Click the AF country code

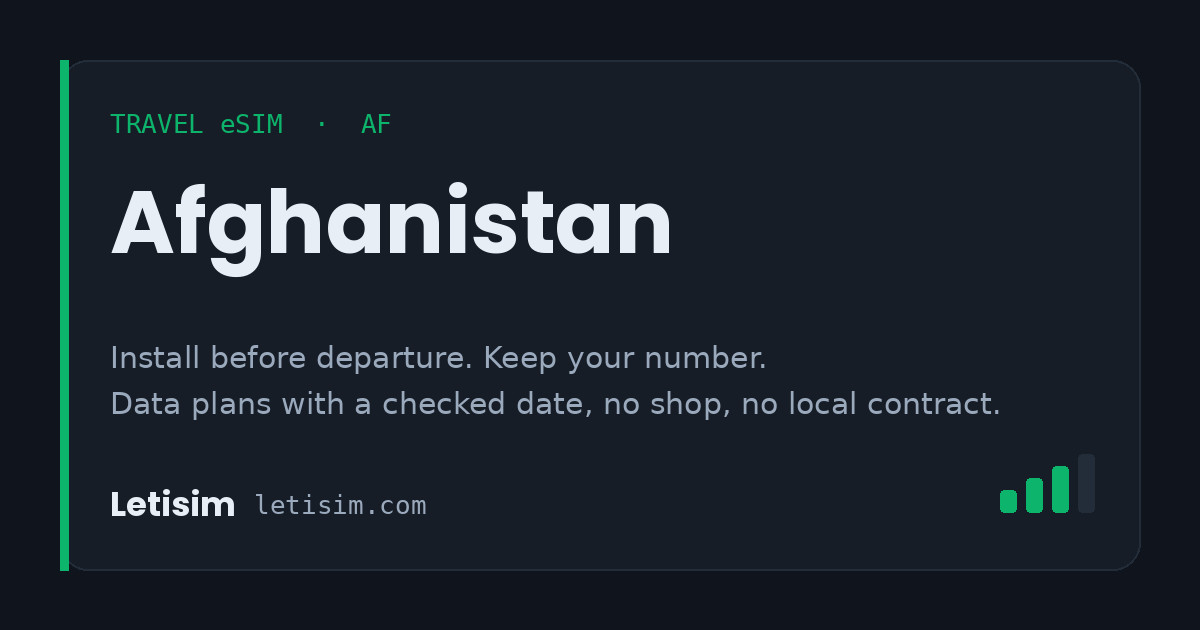click(x=376, y=125)
